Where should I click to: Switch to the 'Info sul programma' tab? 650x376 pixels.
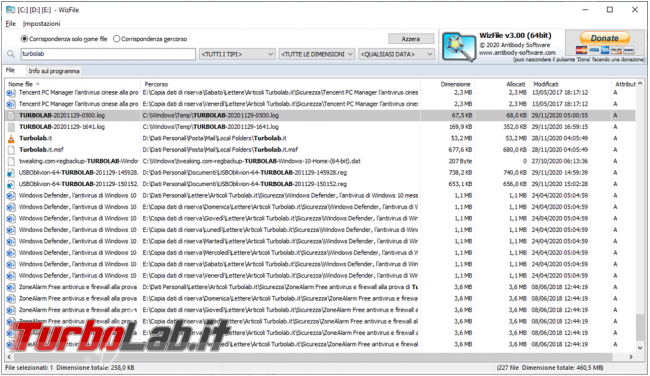[54, 71]
